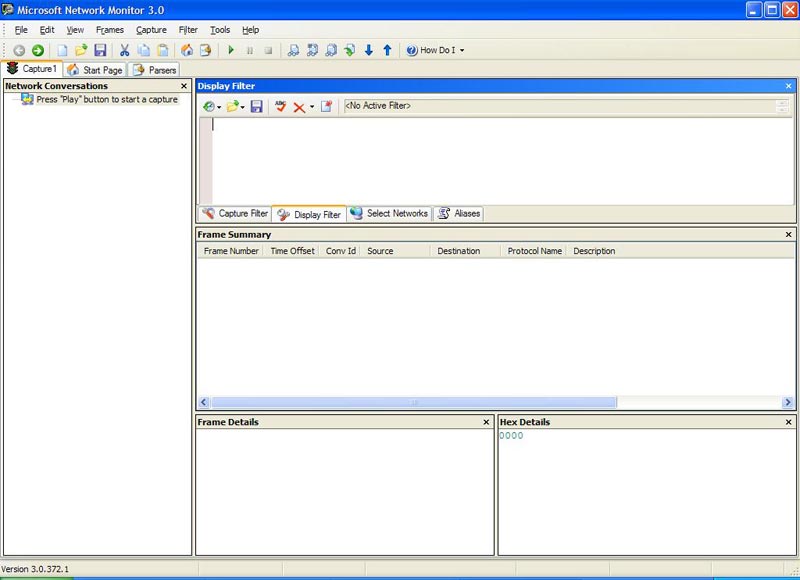
Task: Close the Network Conversations panel
Action: coord(184,86)
